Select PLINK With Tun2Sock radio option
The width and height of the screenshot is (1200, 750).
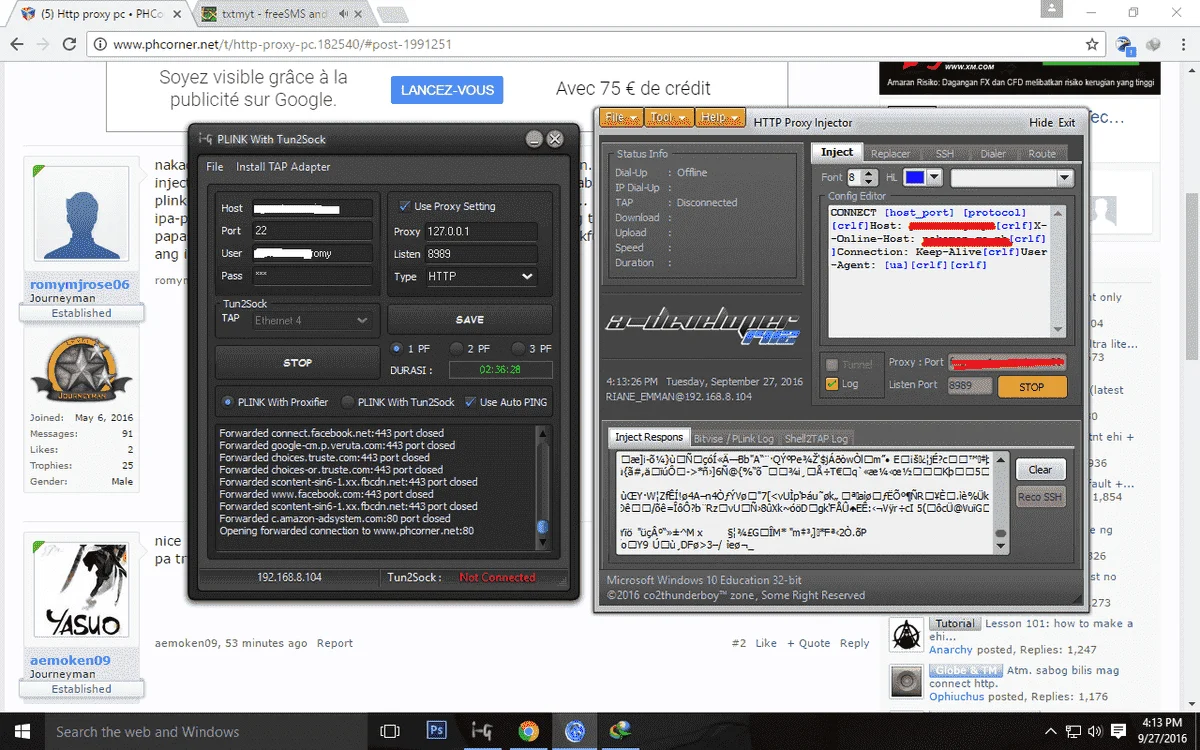(348, 402)
